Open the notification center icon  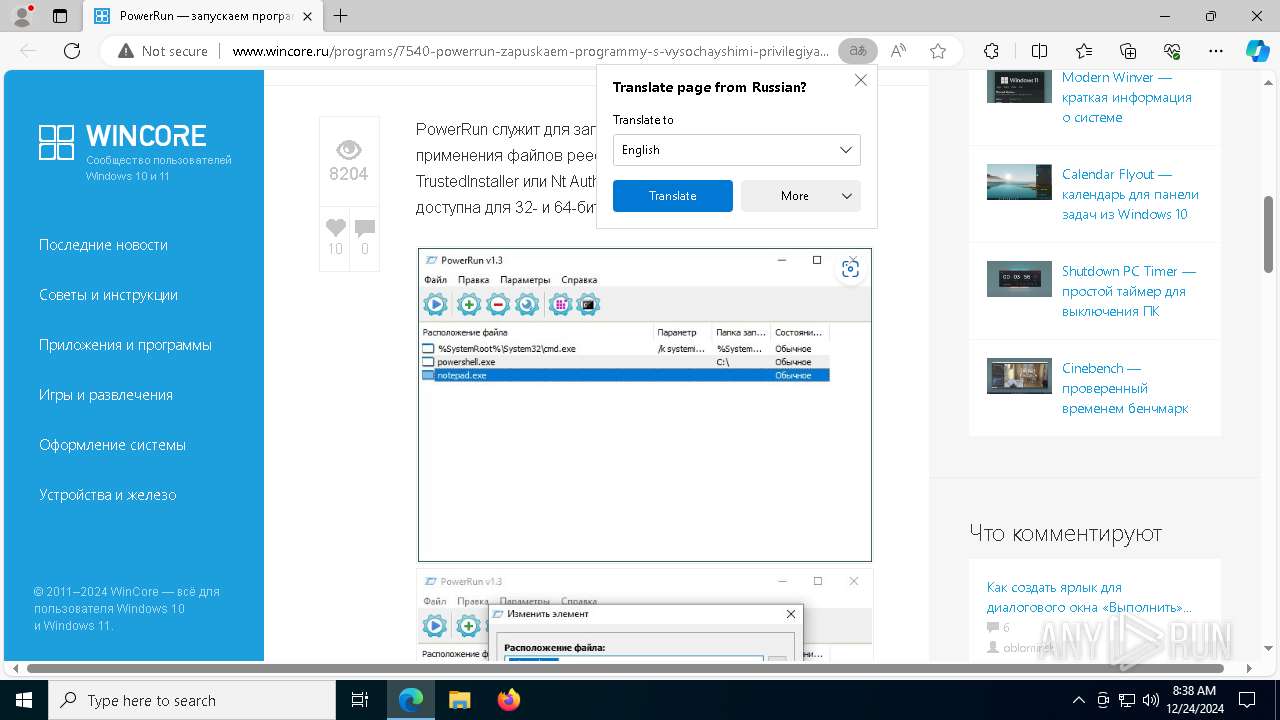coord(1249,700)
